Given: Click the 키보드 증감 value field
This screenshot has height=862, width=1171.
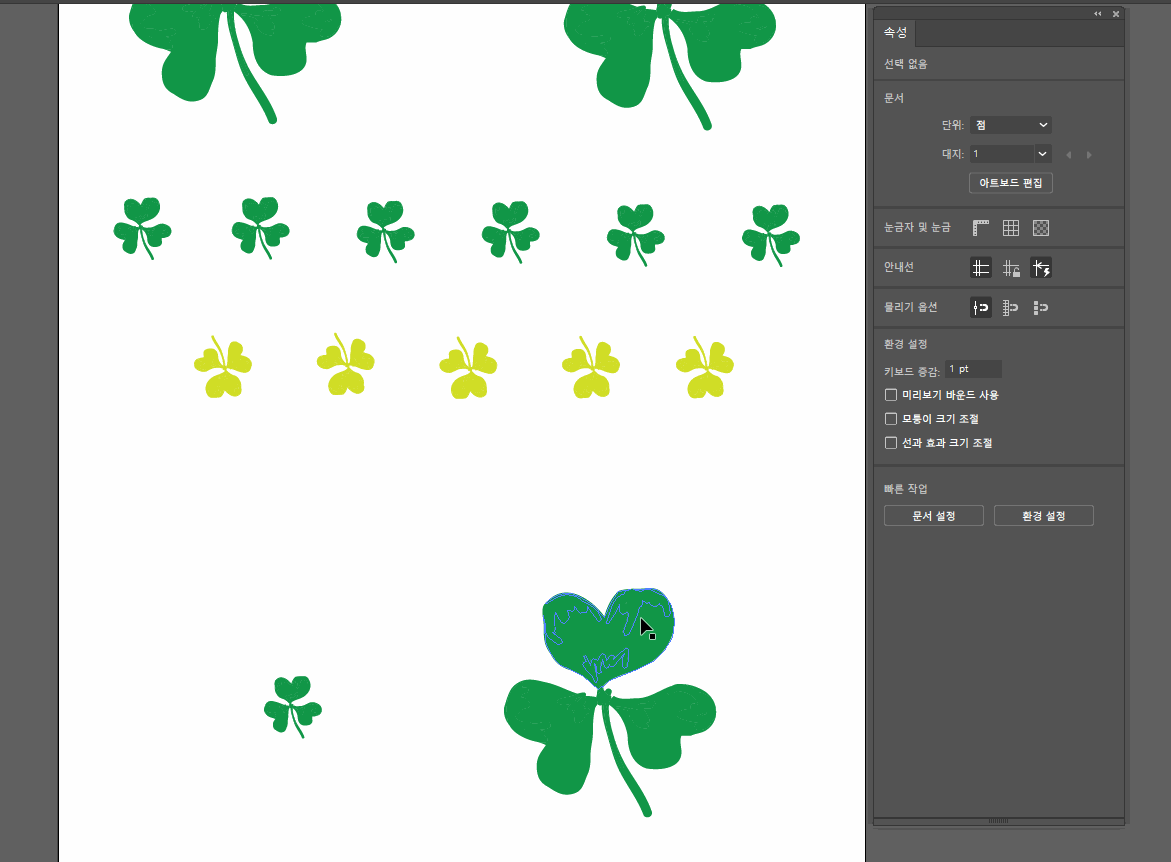Looking at the screenshot, I should (x=972, y=370).
